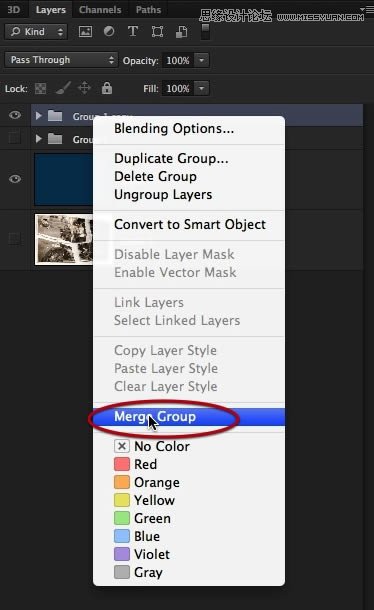374x610 pixels.
Task: Label the group Blue
Action: tap(189, 536)
